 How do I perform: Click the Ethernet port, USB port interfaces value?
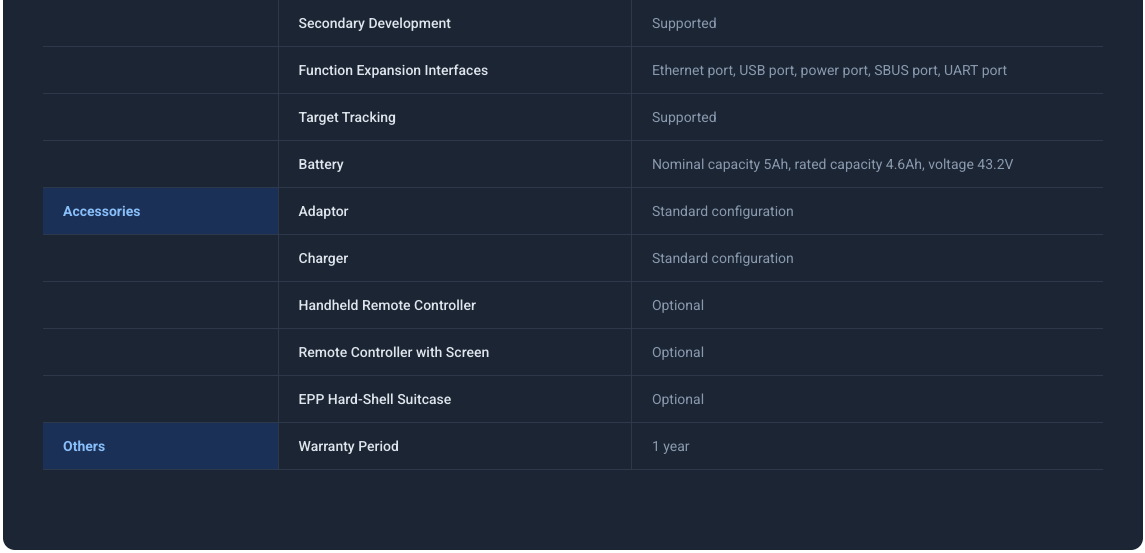point(829,71)
